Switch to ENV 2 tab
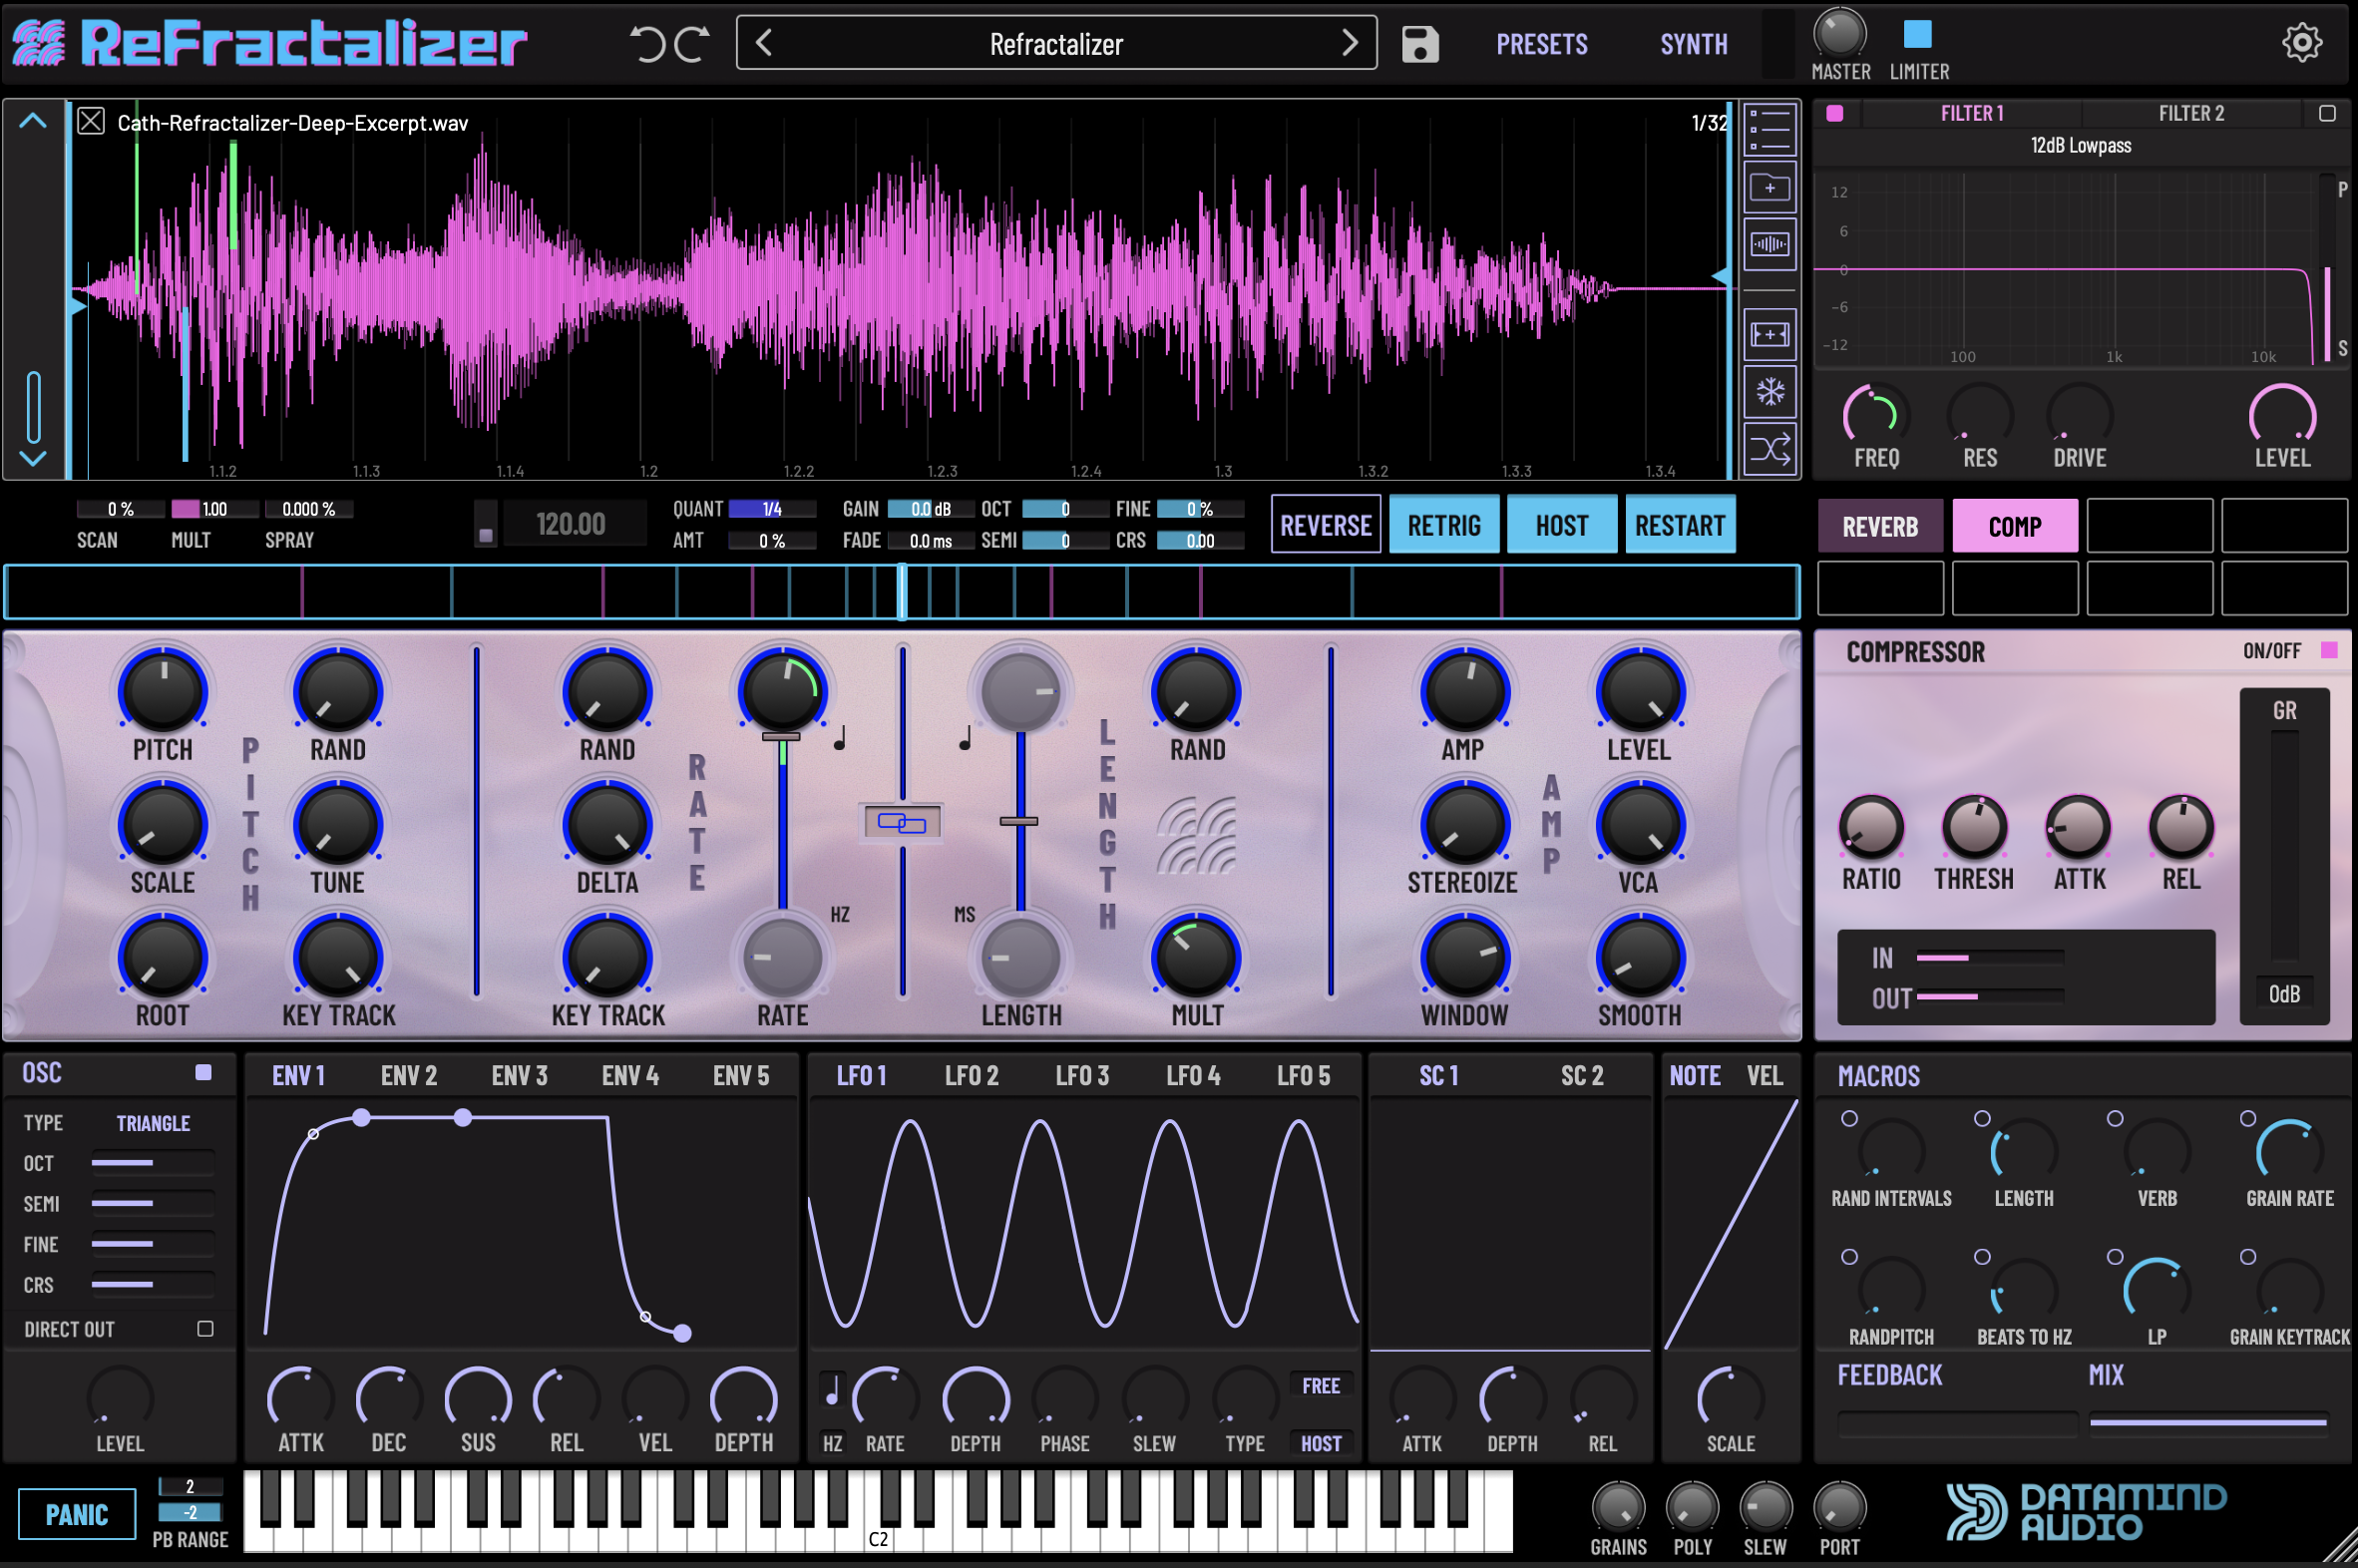Image resolution: width=2358 pixels, height=1568 pixels. (408, 1075)
